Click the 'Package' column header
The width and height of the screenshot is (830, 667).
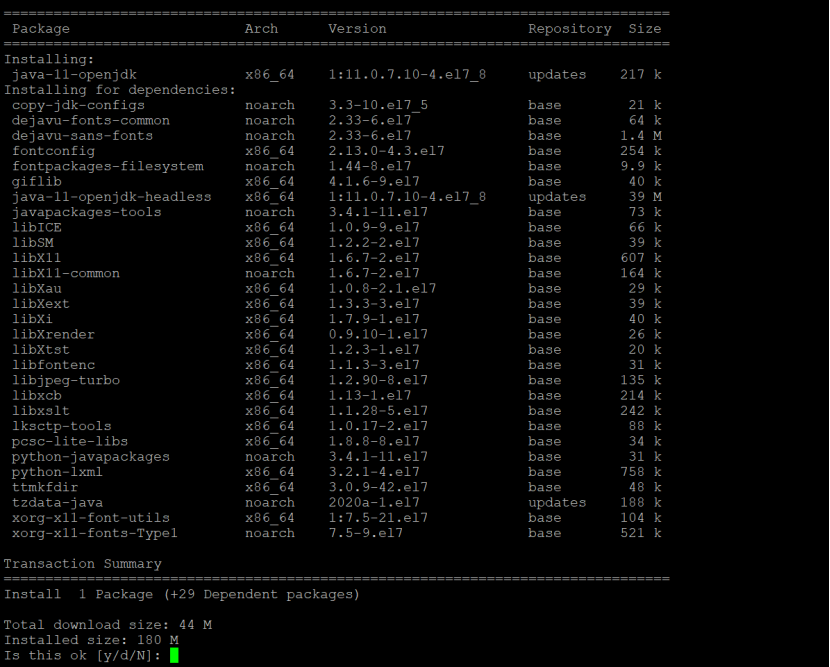[41, 29]
